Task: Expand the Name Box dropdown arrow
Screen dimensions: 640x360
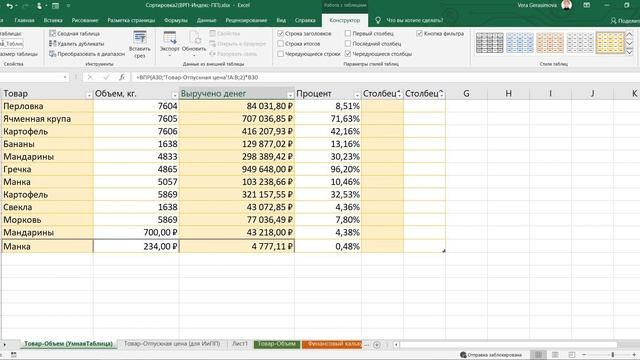Action: (x=65, y=77)
